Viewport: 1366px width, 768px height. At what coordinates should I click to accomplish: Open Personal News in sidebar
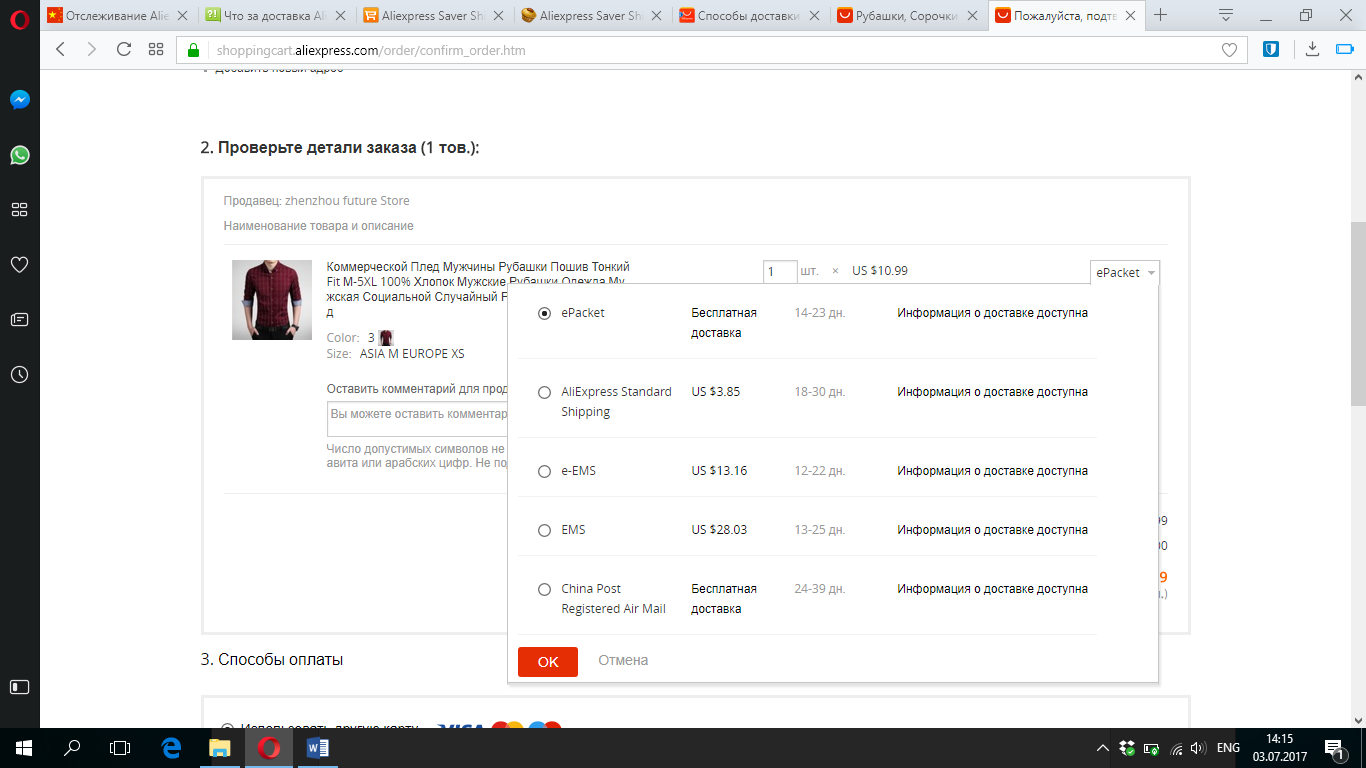click(x=19, y=320)
